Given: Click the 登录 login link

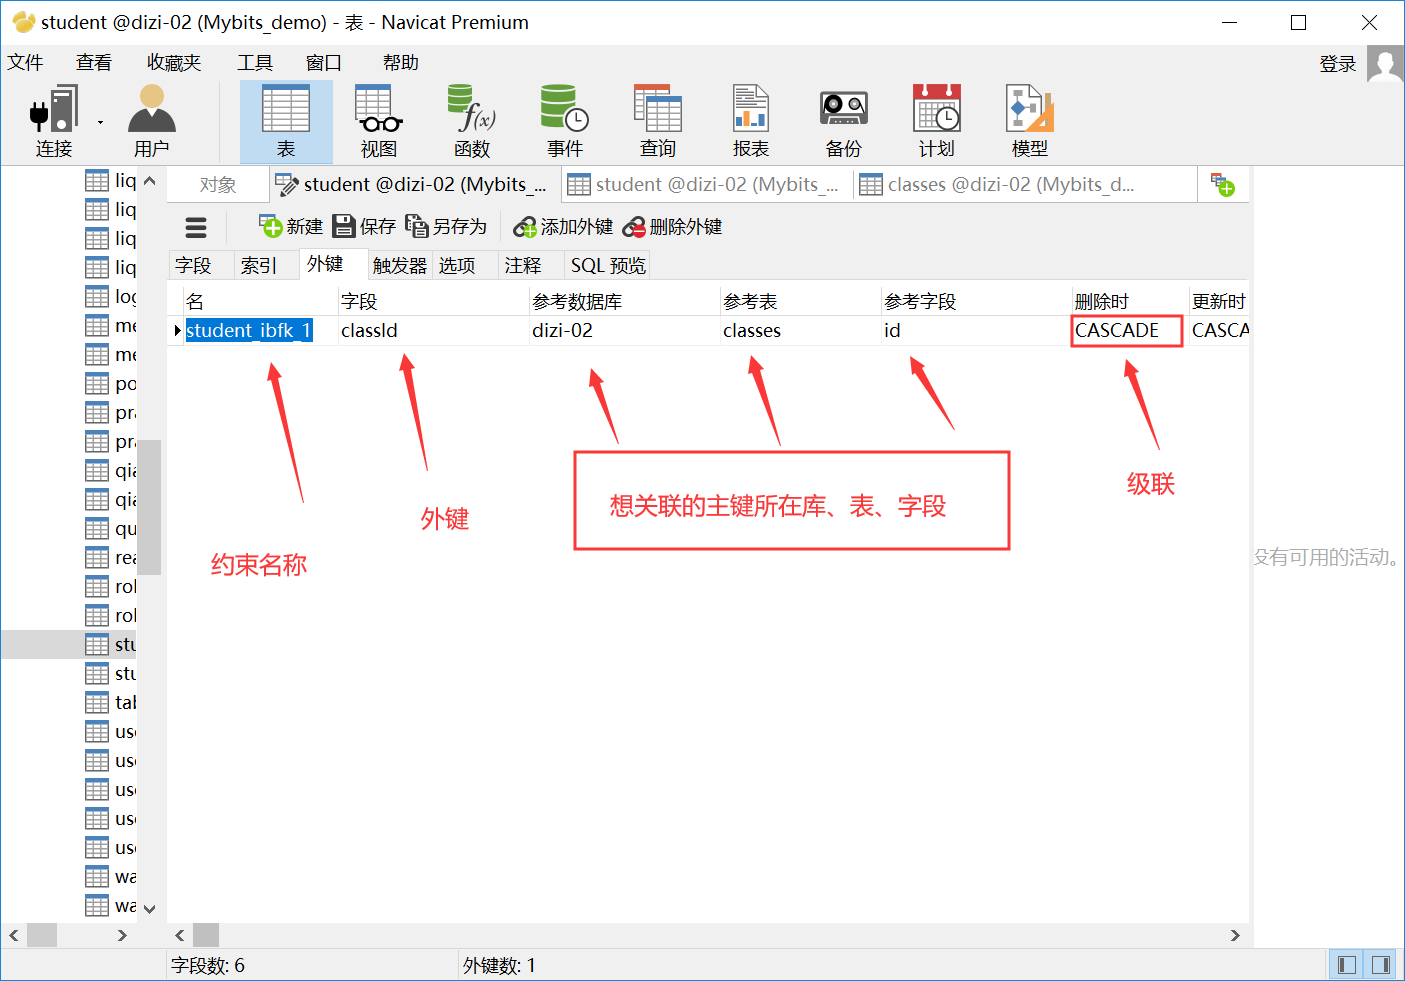Looking at the screenshot, I should pyautogui.click(x=1338, y=64).
